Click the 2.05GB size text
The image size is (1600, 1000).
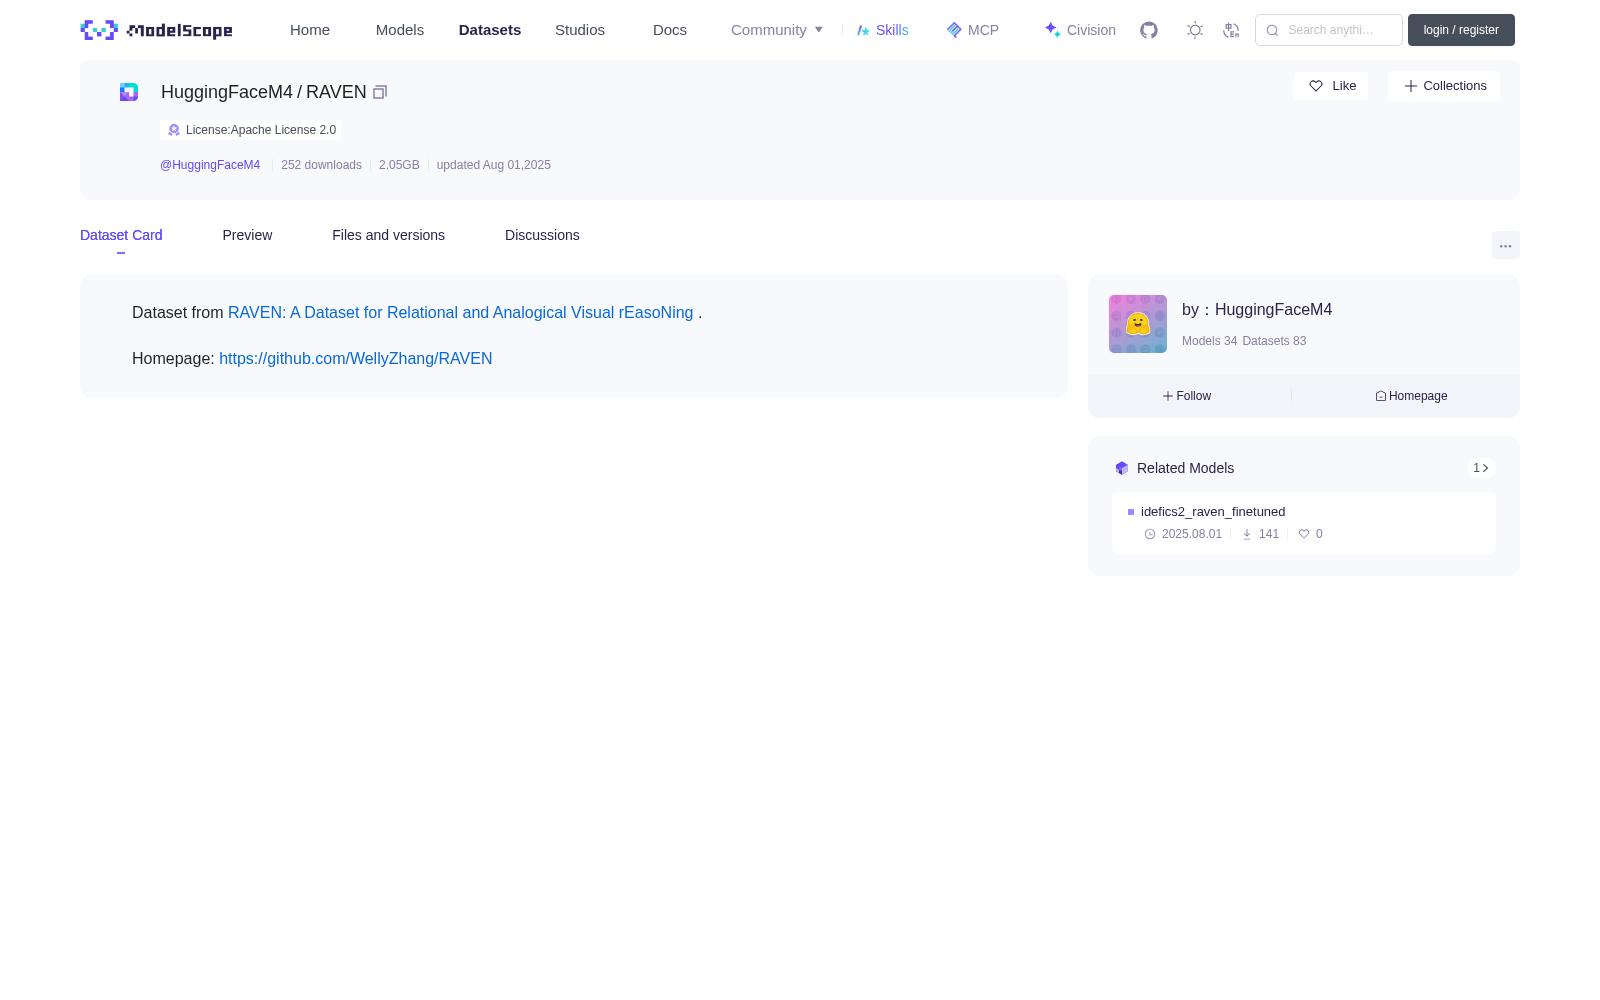coord(399,165)
